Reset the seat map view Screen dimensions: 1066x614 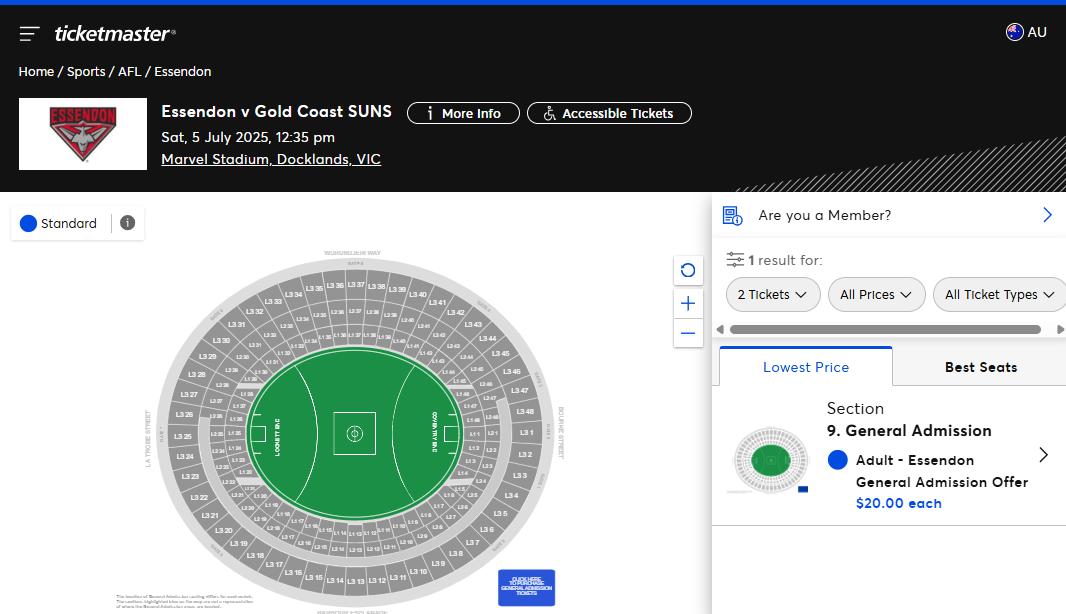pos(688,271)
